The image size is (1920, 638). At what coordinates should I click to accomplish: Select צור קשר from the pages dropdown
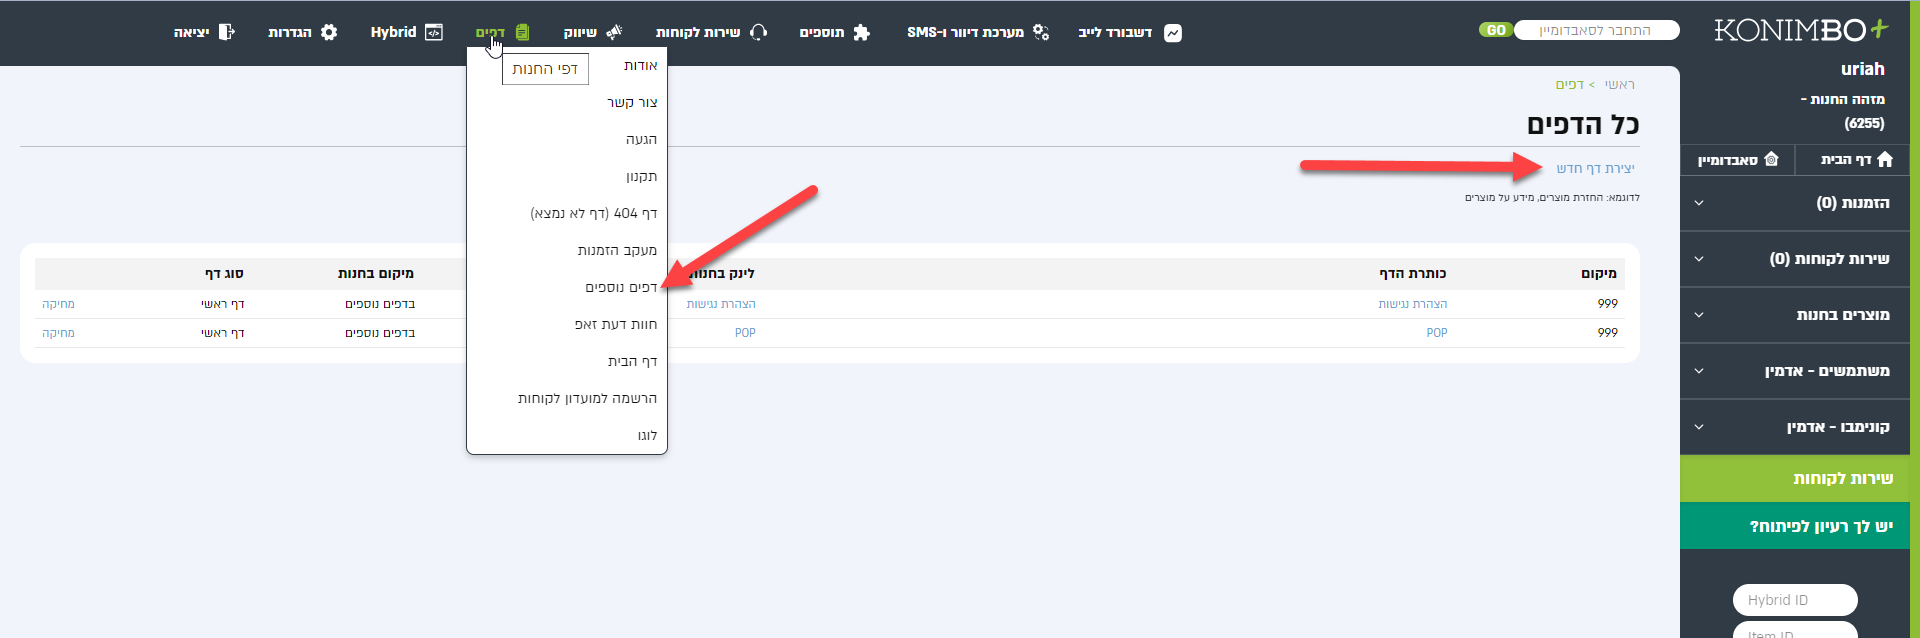tap(632, 103)
